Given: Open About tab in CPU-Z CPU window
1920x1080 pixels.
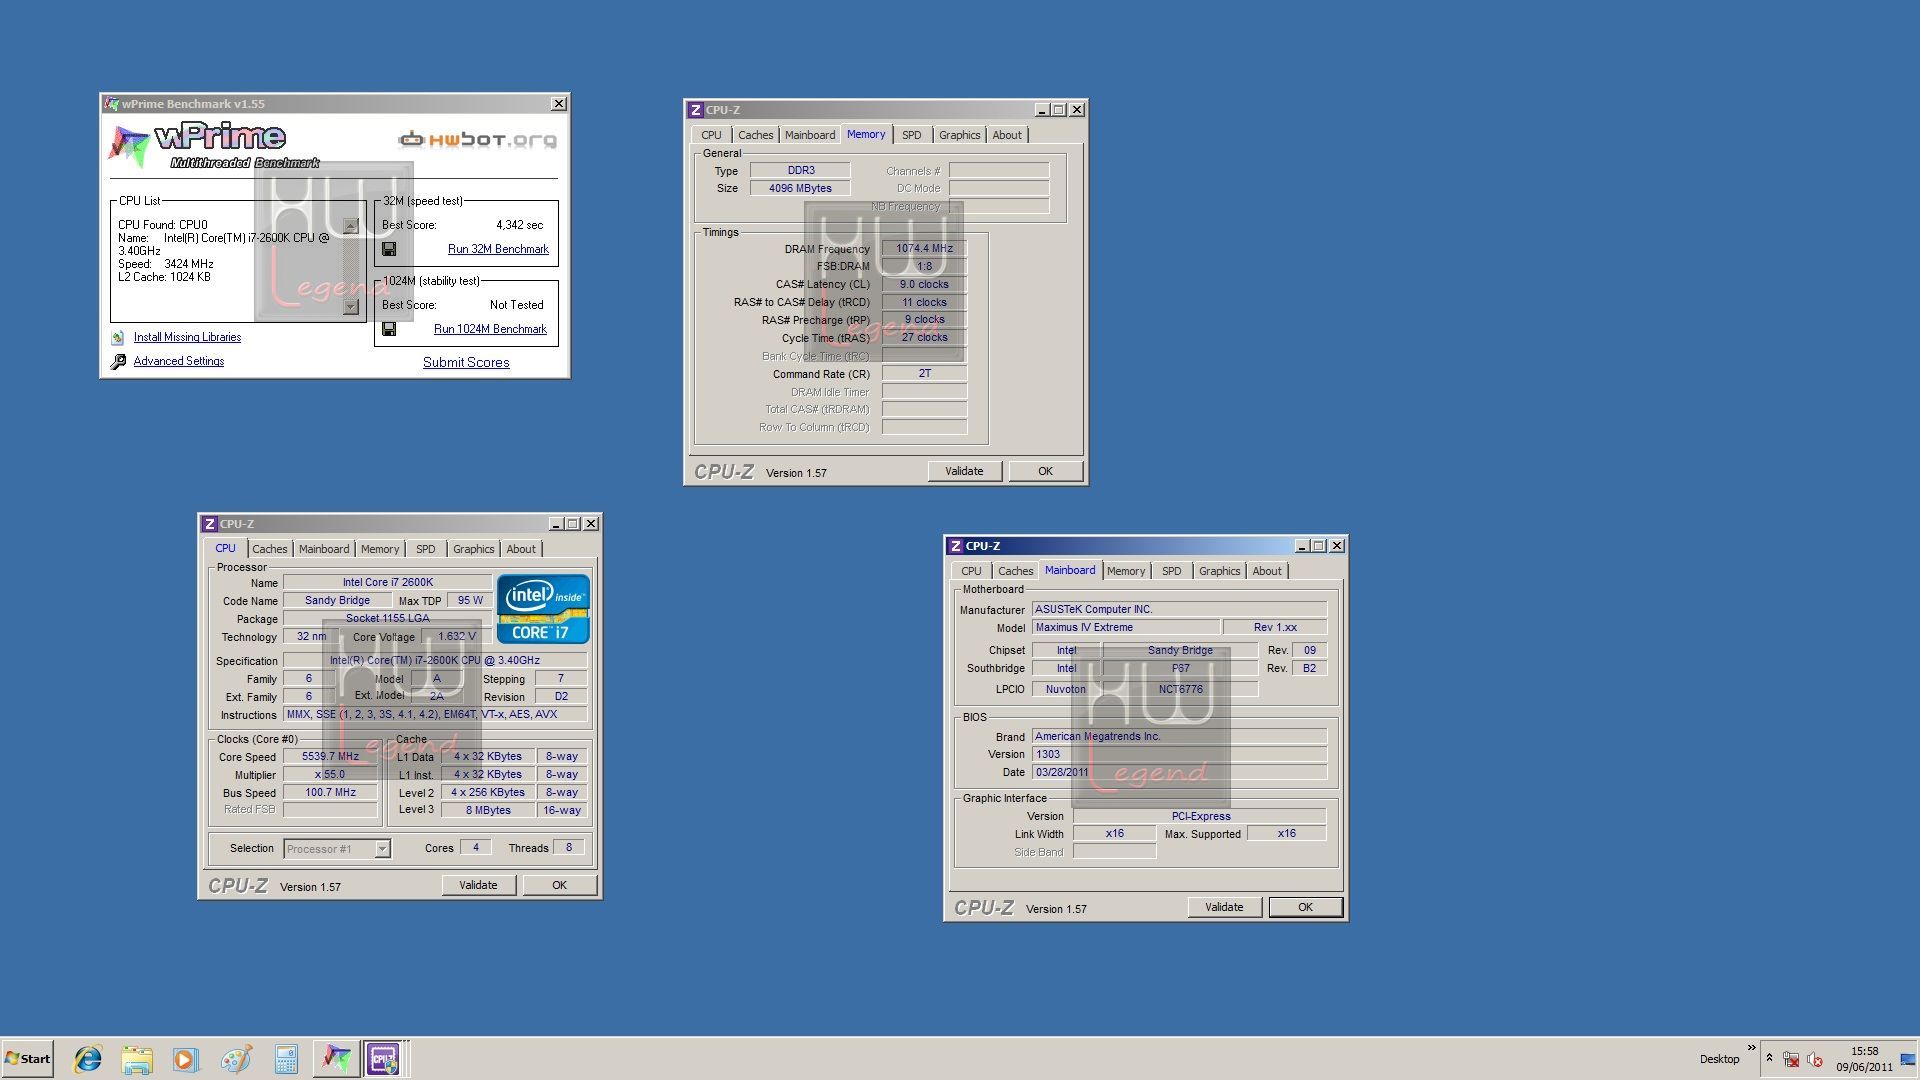Looking at the screenshot, I should (520, 549).
